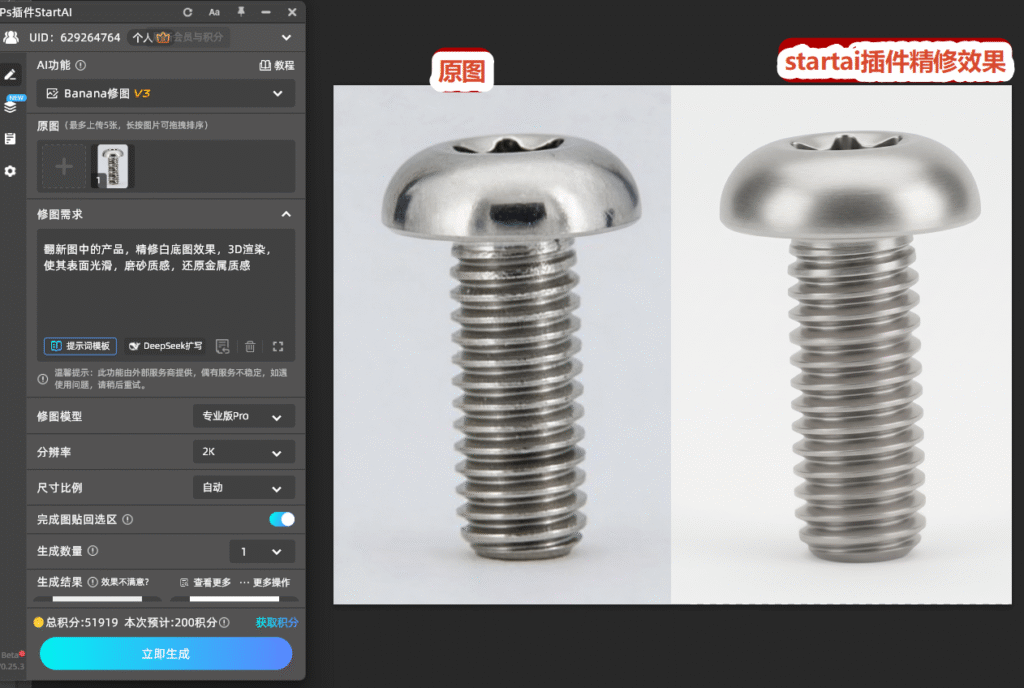Expand prompt editor with fullscreen icon
Viewport: 1024px width, 688px height.
[278, 347]
